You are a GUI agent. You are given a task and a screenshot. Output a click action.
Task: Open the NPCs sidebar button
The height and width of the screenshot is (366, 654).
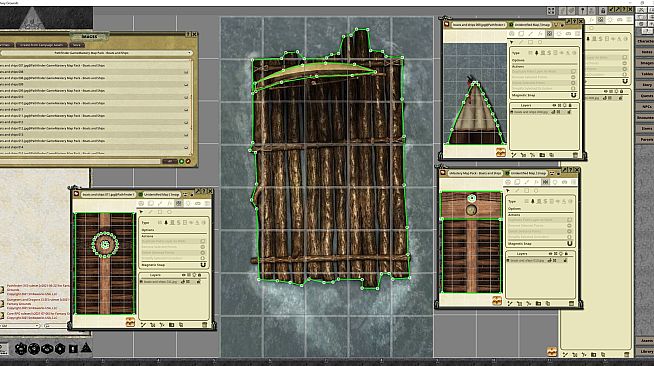tap(646, 106)
